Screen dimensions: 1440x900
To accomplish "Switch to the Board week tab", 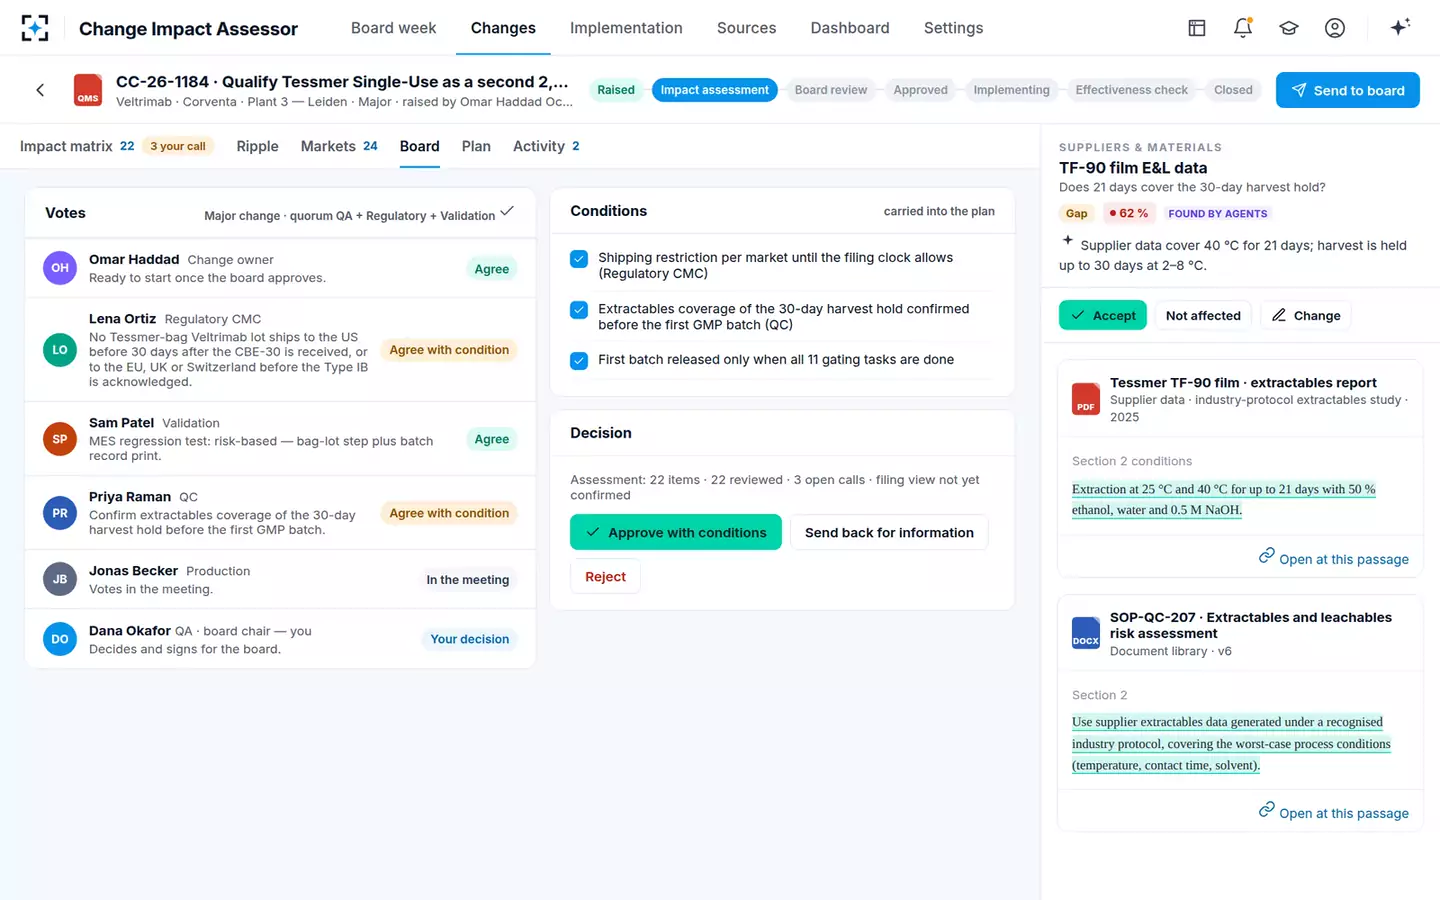I will 393,28.
